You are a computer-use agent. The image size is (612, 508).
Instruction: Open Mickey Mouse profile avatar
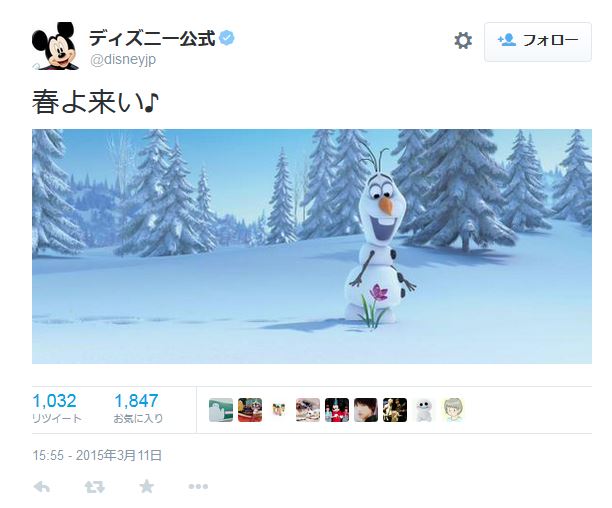(x=55, y=46)
